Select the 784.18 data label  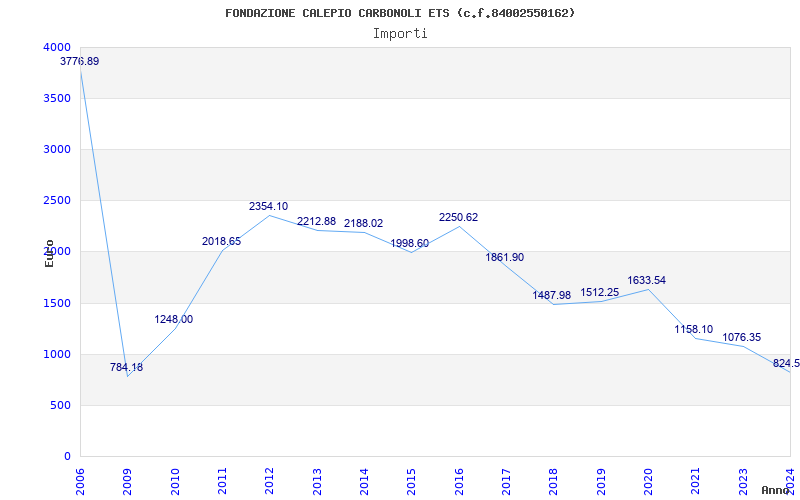[127, 367]
